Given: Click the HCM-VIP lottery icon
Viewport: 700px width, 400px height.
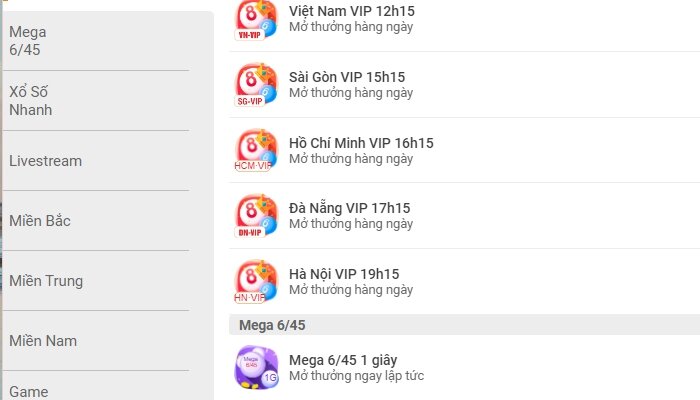Looking at the screenshot, I should (x=256, y=150).
